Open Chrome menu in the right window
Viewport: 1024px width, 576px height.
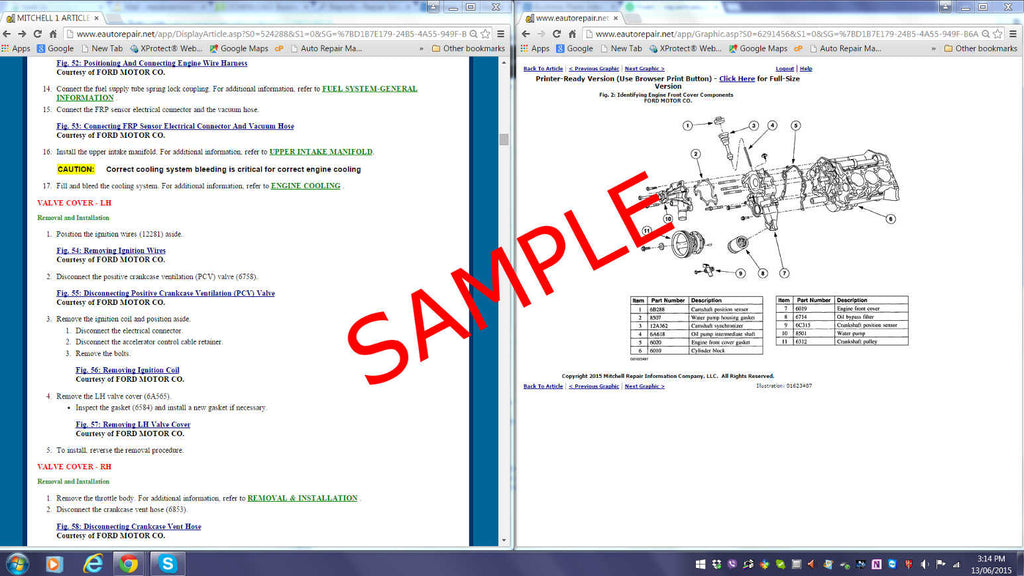tap(1012, 33)
